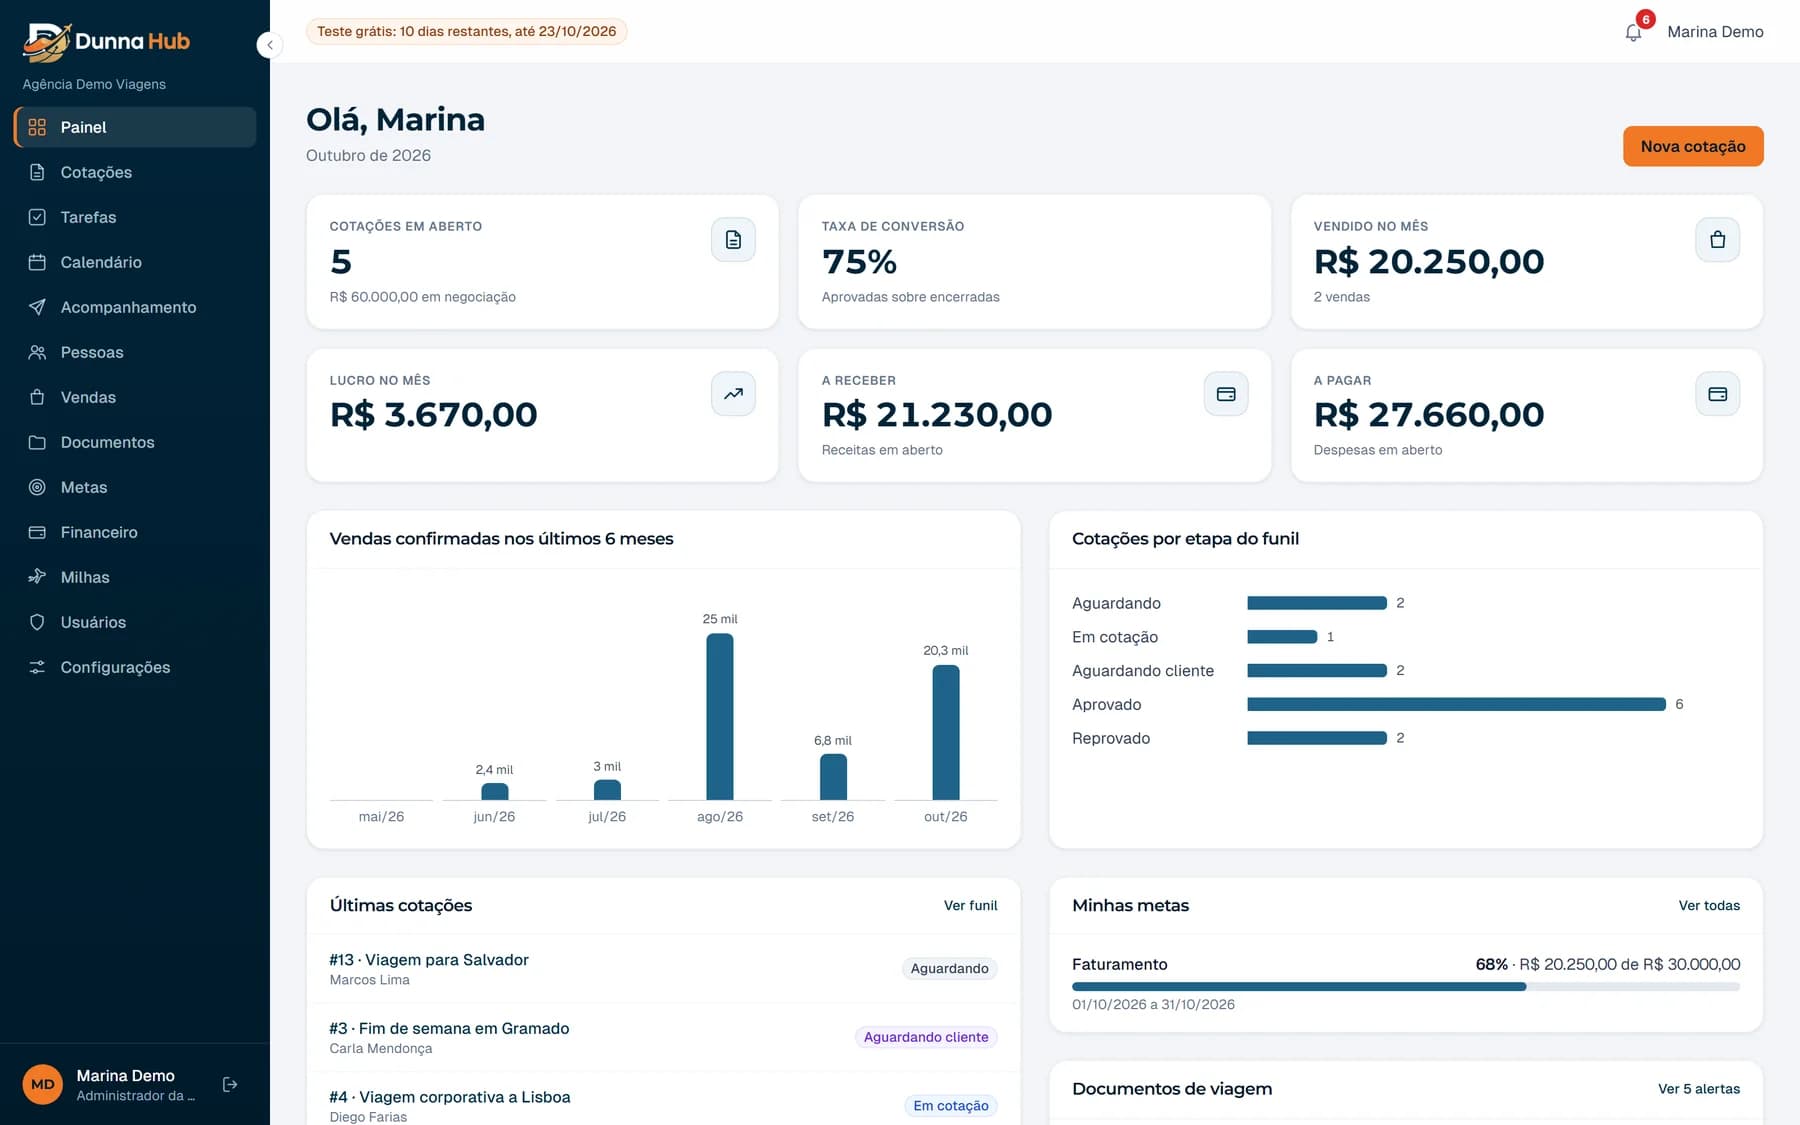Screen dimensions: 1800x1125
Task: Open Ver 5 alertas link
Action: tap(1699, 1089)
